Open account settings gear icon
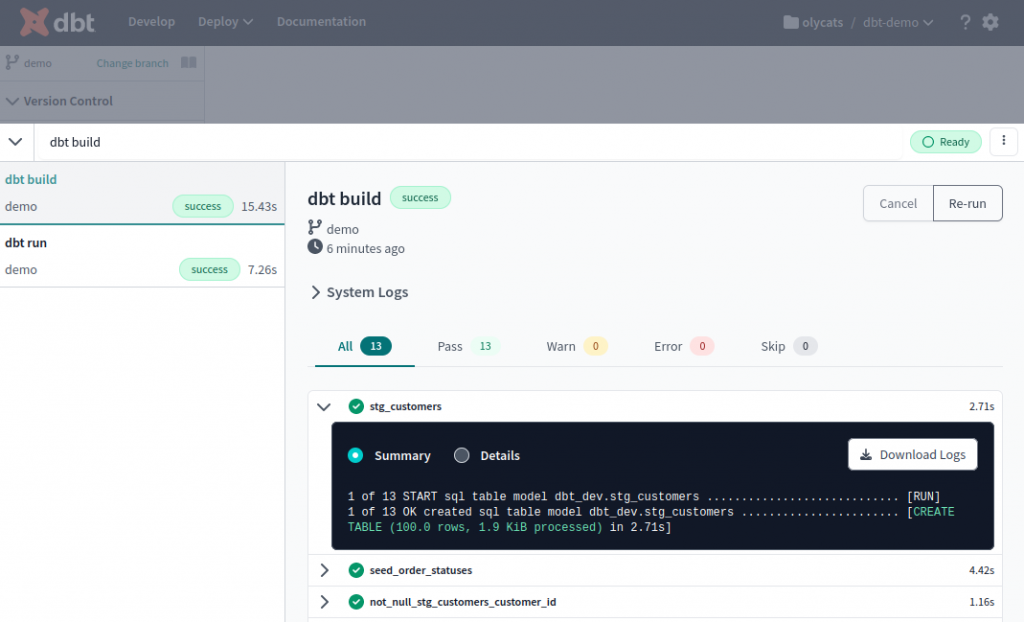 [x=991, y=22]
